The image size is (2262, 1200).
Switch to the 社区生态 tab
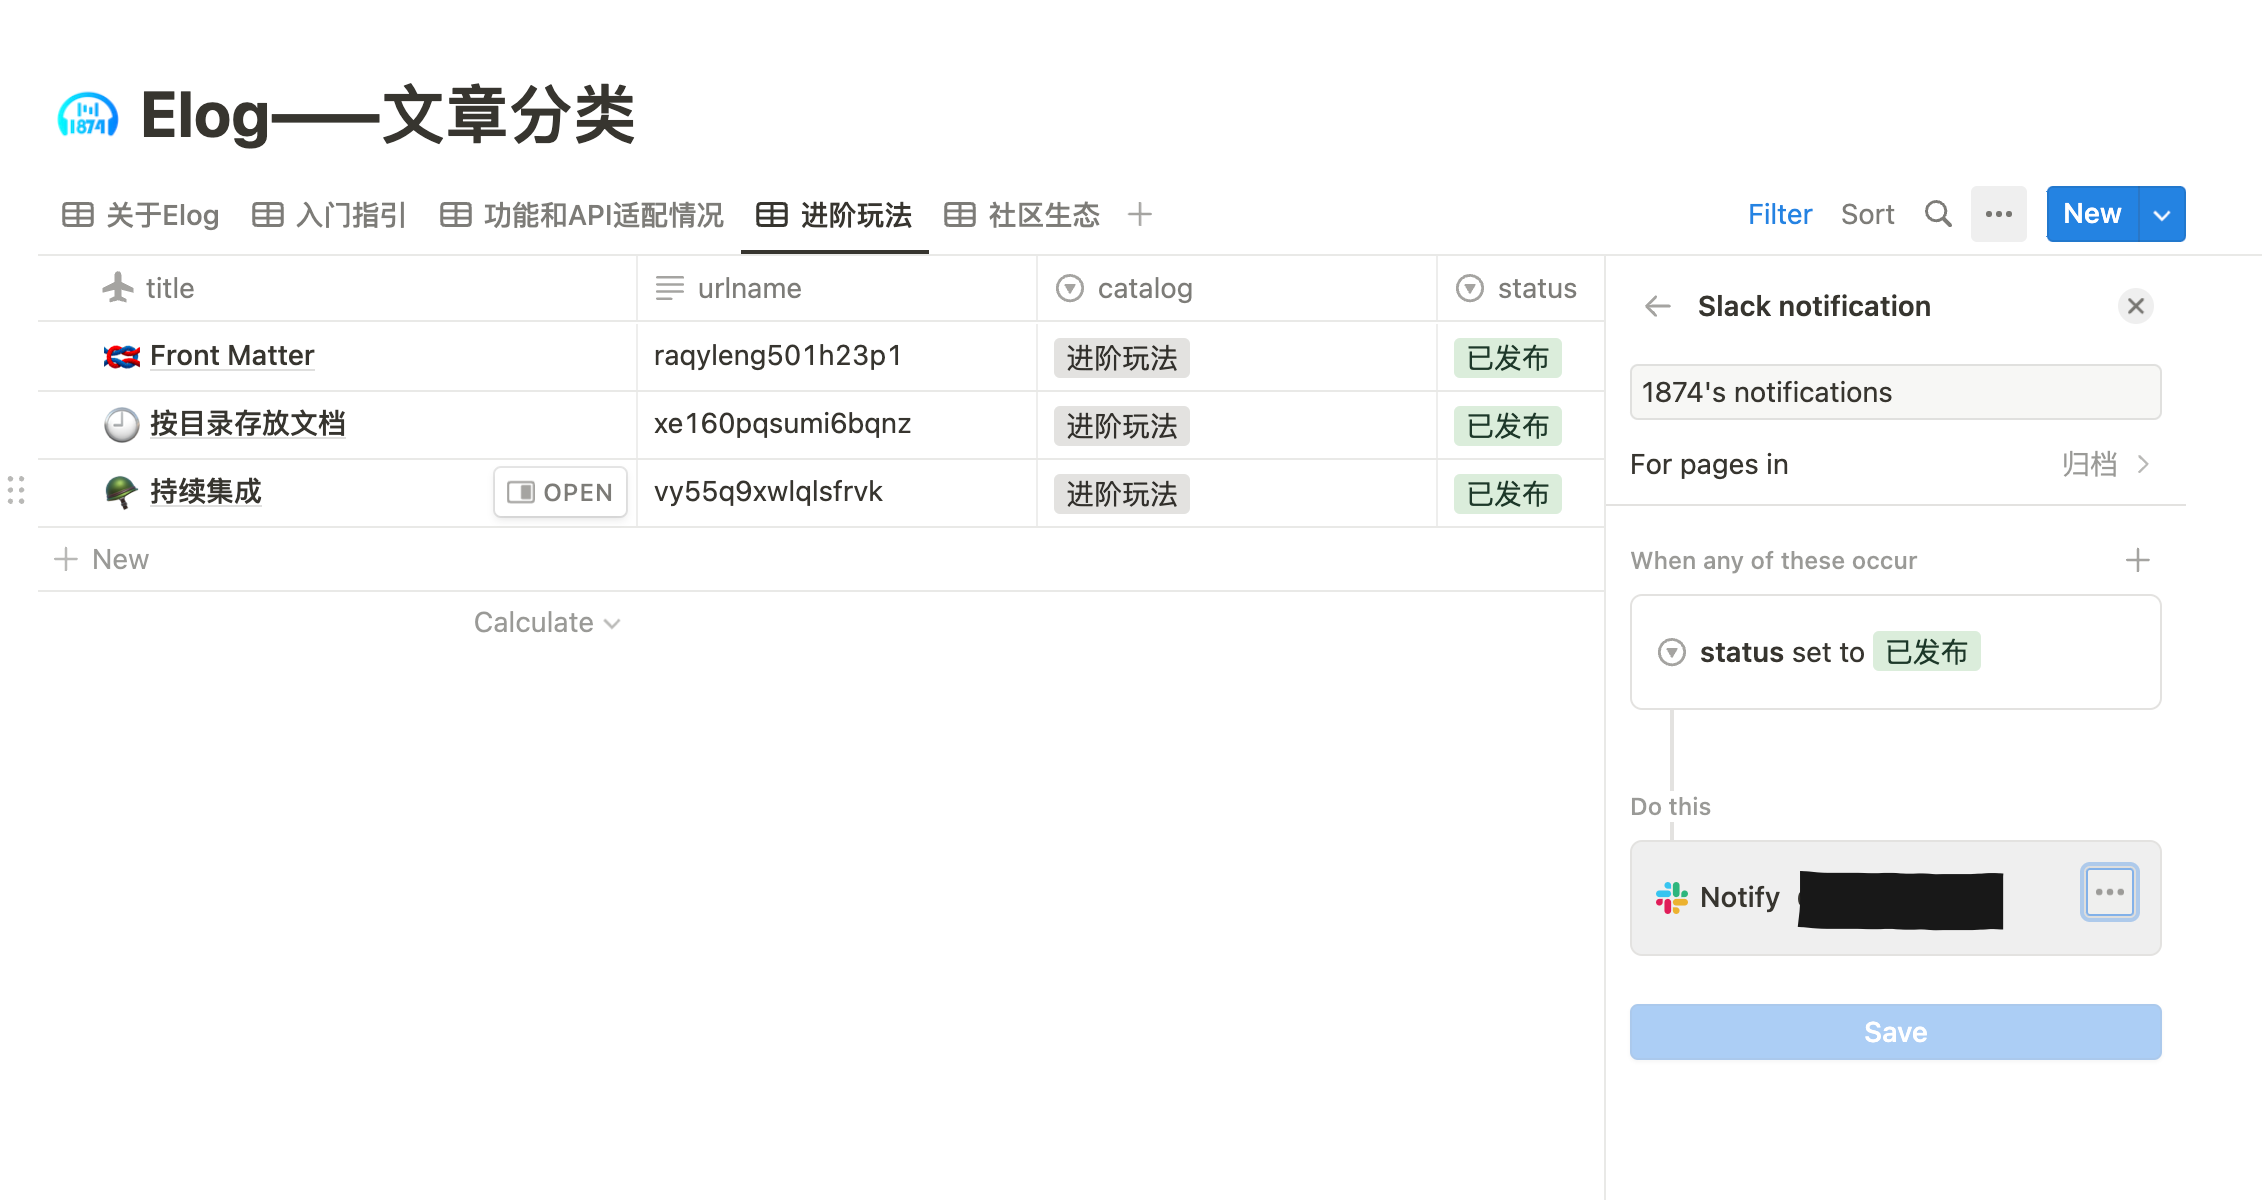pos(1042,214)
